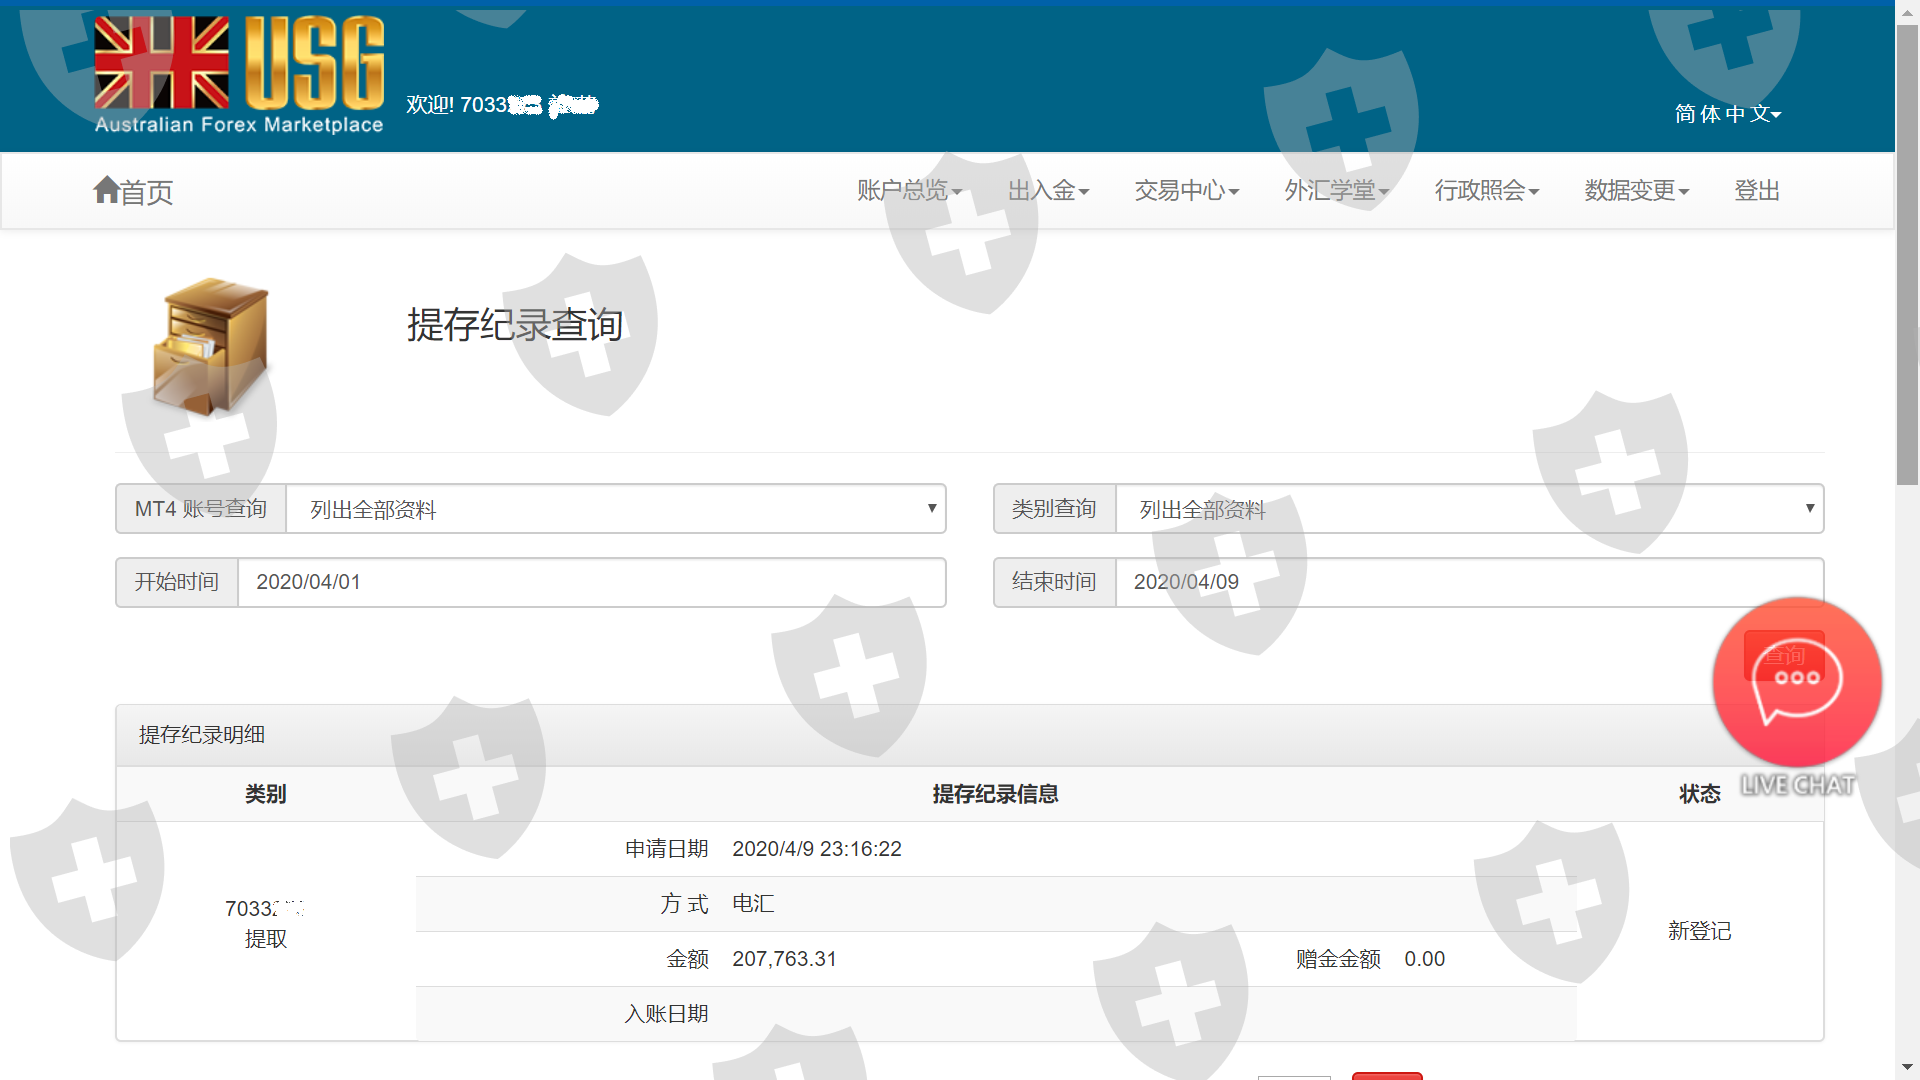Image resolution: width=1920 pixels, height=1080 pixels.
Task: Click the 开始时间 date field
Action: 590,582
